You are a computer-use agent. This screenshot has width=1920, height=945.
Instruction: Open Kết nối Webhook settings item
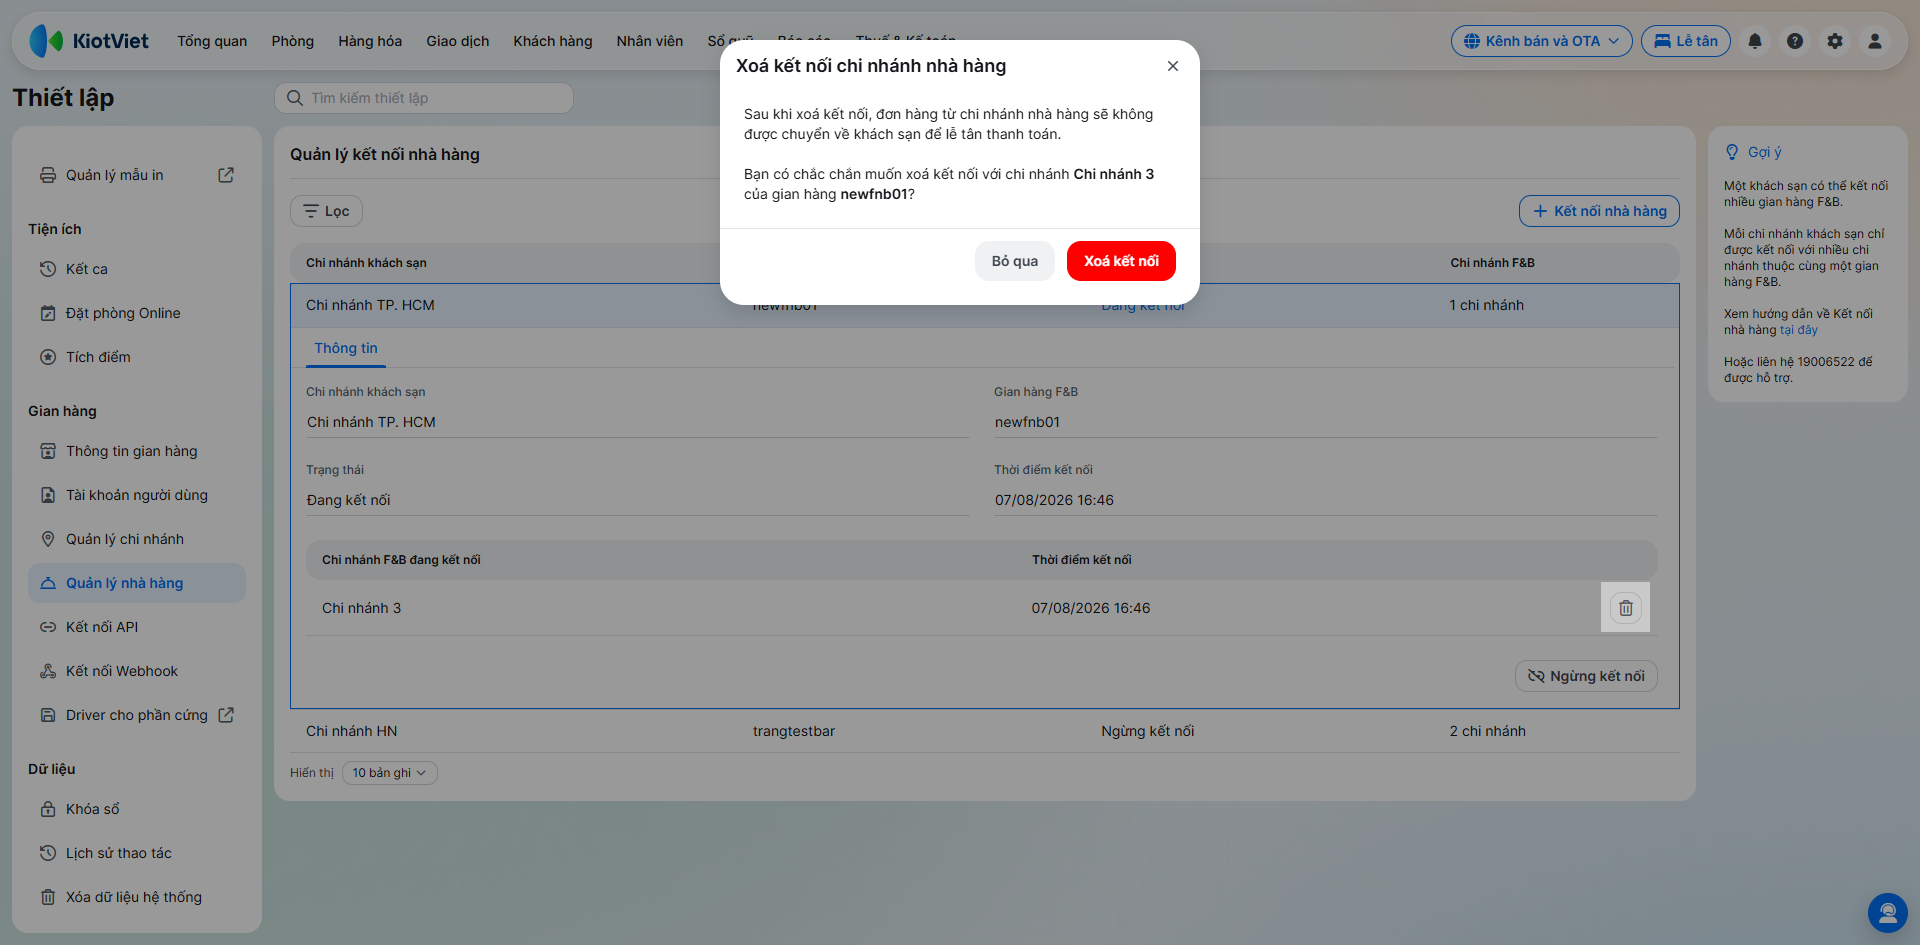[x=137, y=671]
